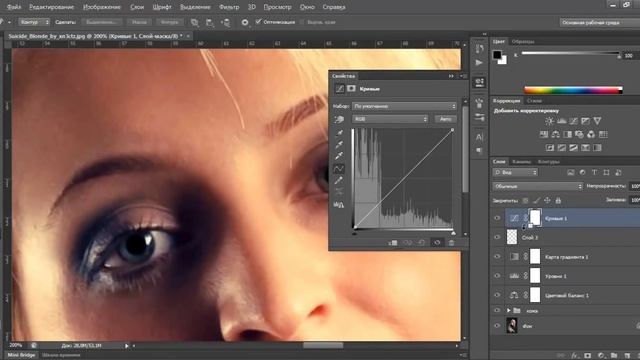This screenshot has height=360, width=640.
Task: Hide the Кривые 1 layer
Action: click(497, 218)
